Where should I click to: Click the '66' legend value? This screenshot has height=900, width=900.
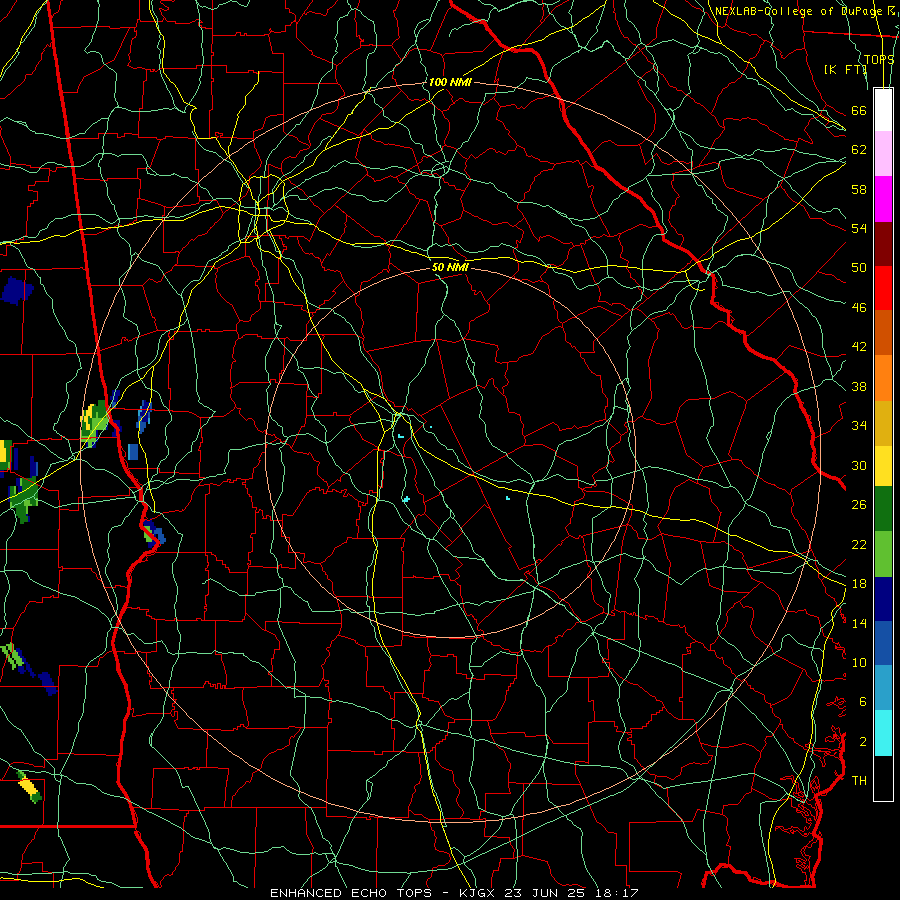pyautogui.click(x=859, y=111)
